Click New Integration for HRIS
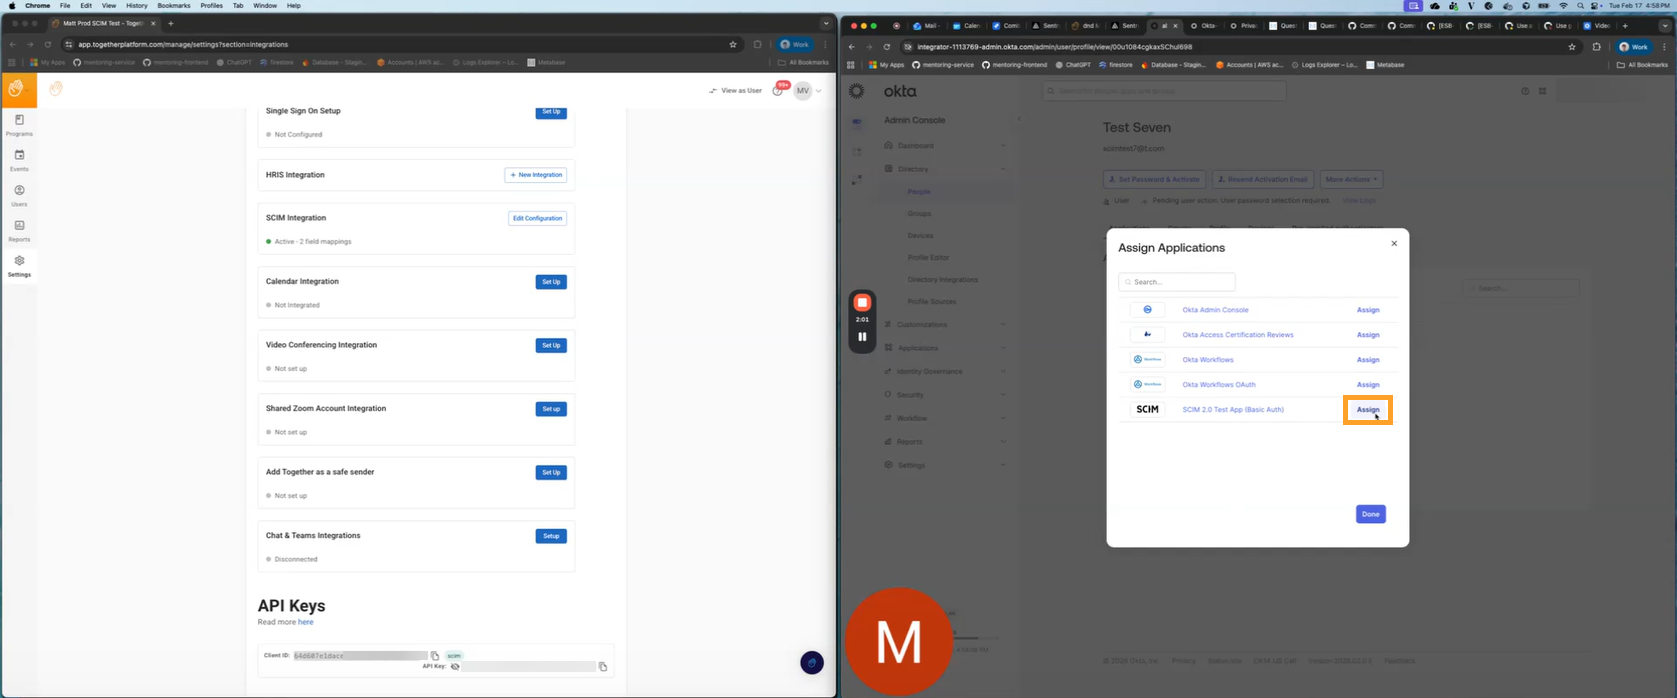This screenshot has width=1677, height=698. pos(536,175)
